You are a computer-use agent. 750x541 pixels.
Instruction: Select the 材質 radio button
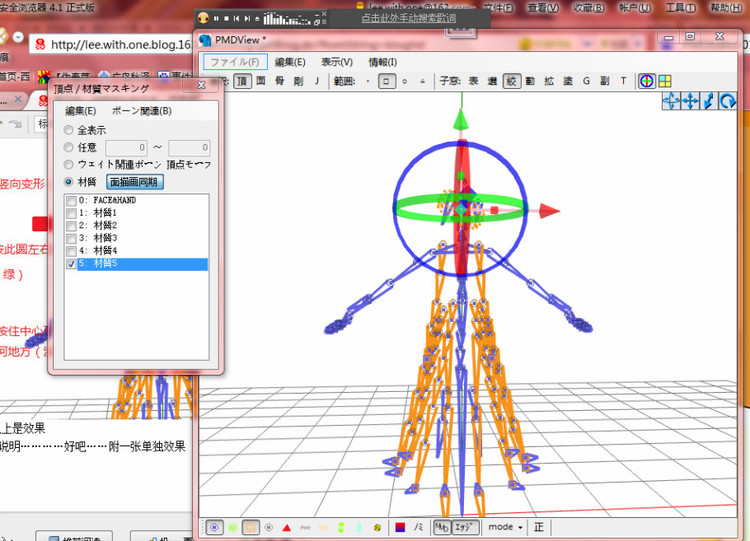click(x=68, y=182)
